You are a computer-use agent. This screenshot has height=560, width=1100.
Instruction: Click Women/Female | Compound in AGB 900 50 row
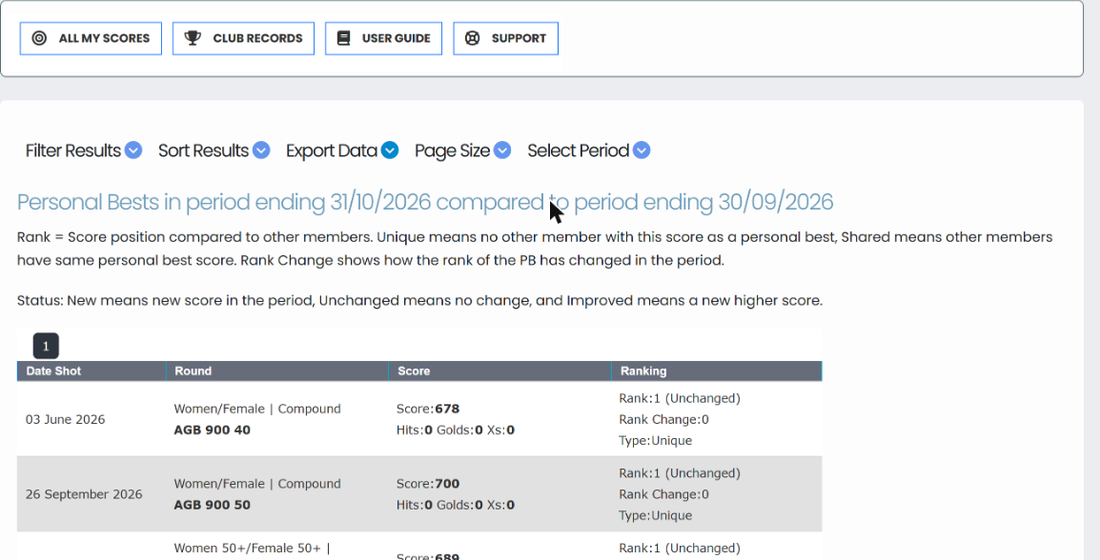(257, 484)
